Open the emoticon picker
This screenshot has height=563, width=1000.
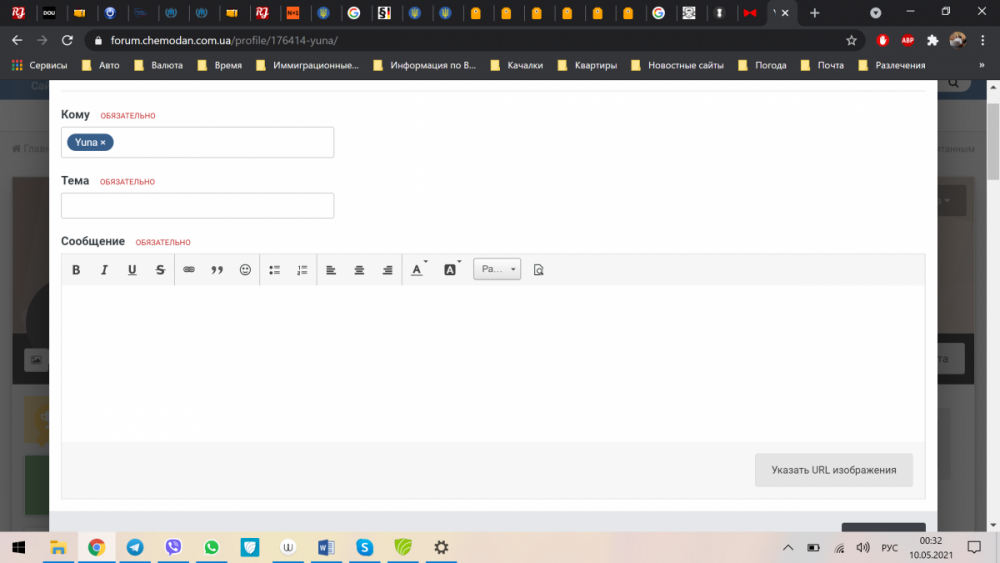pyautogui.click(x=245, y=270)
